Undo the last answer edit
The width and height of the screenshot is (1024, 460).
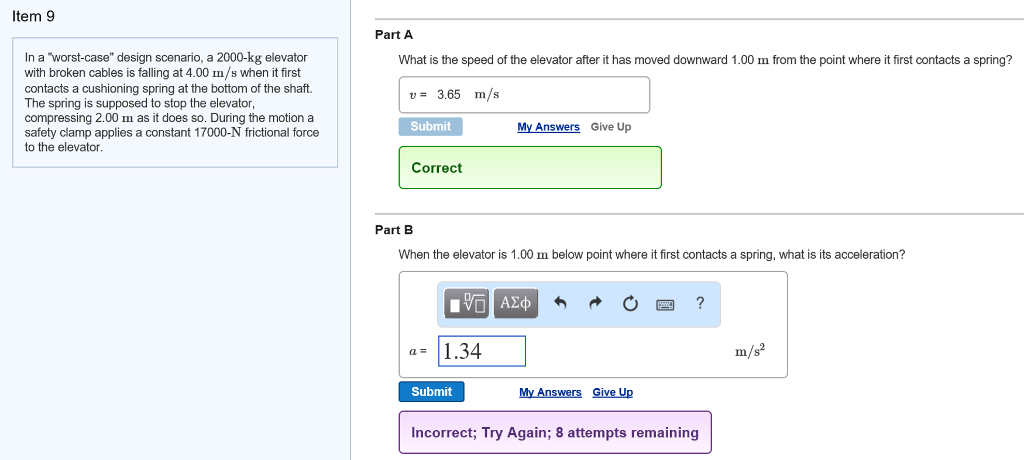pos(561,303)
